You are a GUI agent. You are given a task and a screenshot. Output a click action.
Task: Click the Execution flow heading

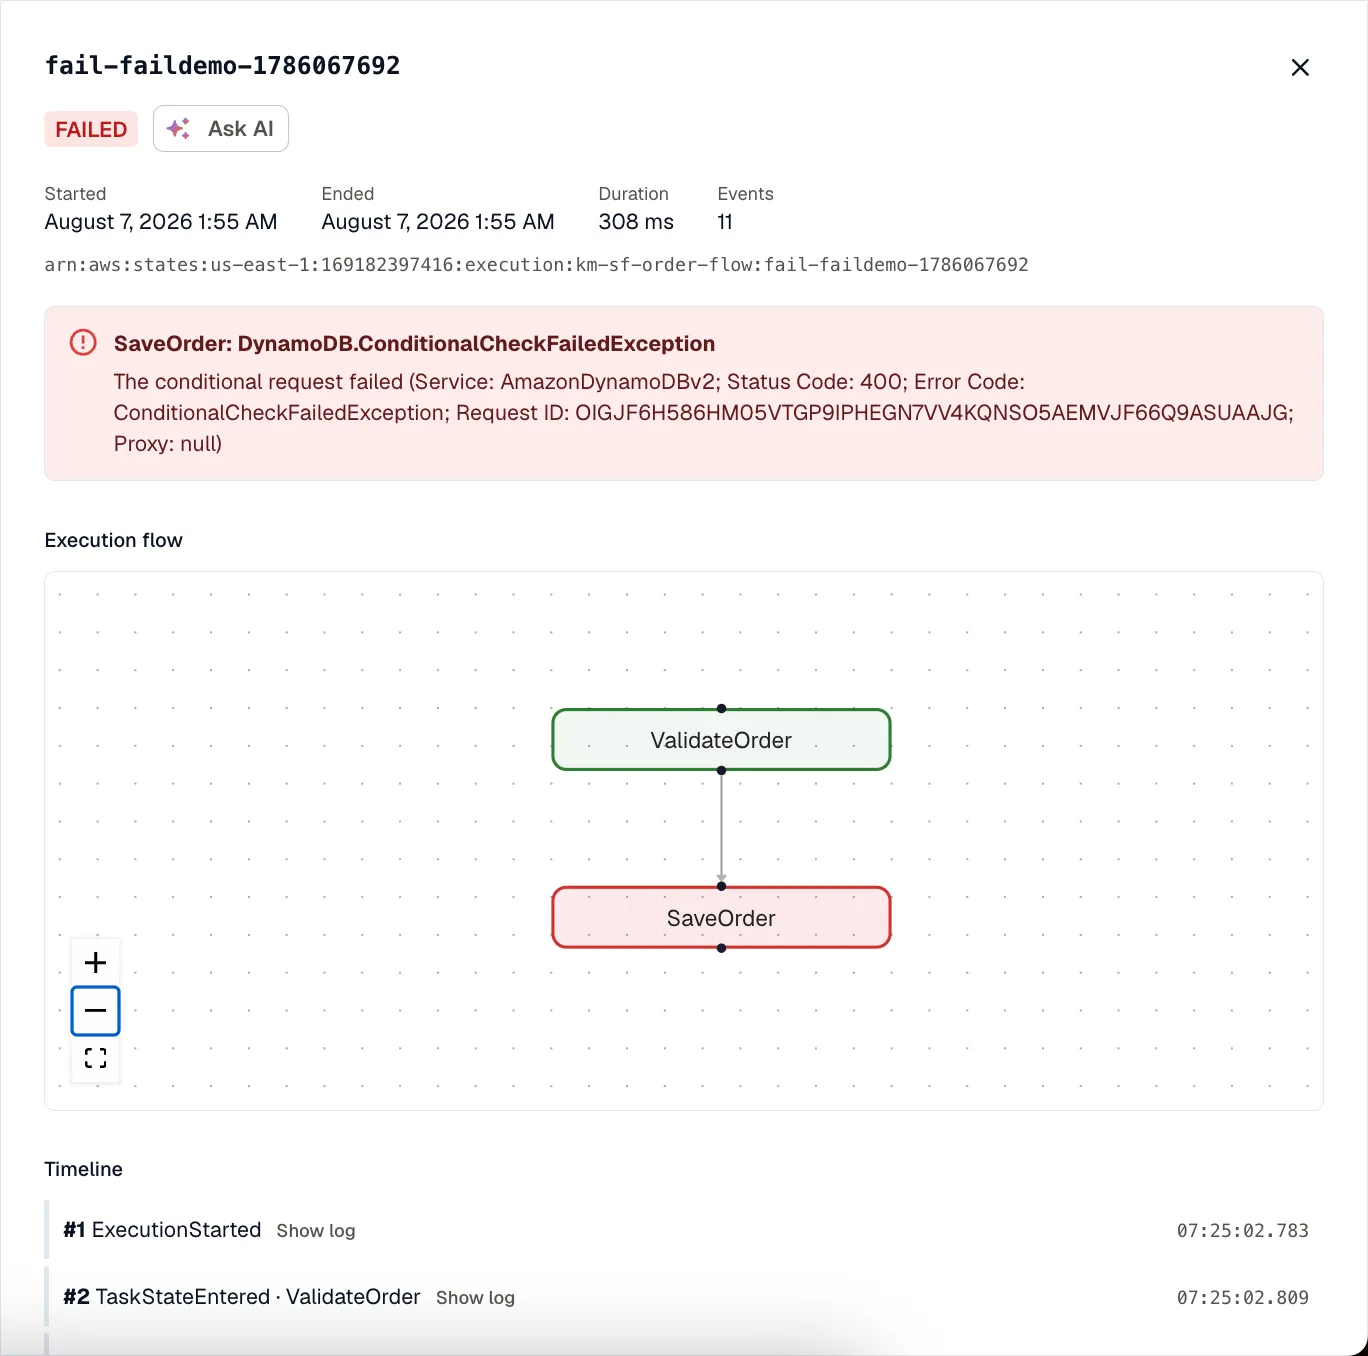click(x=114, y=540)
